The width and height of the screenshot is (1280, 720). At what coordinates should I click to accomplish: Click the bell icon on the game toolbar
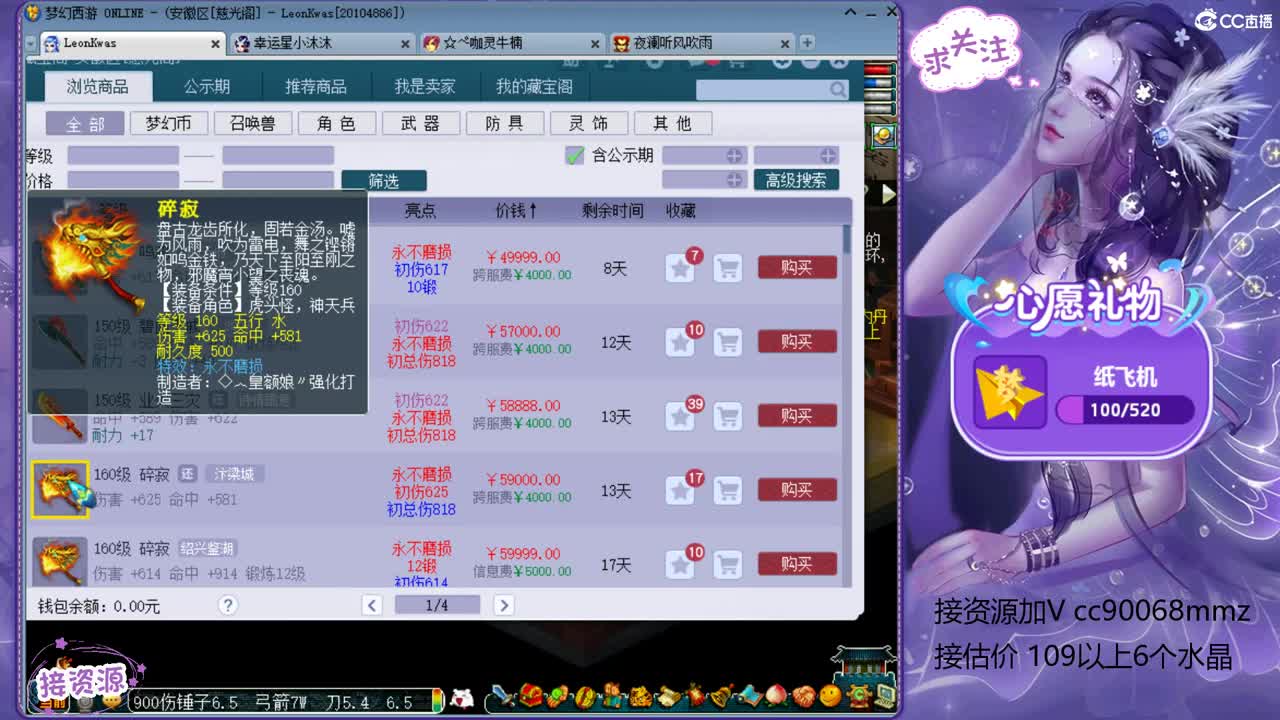pyautogui.click(x=719, y=697)
